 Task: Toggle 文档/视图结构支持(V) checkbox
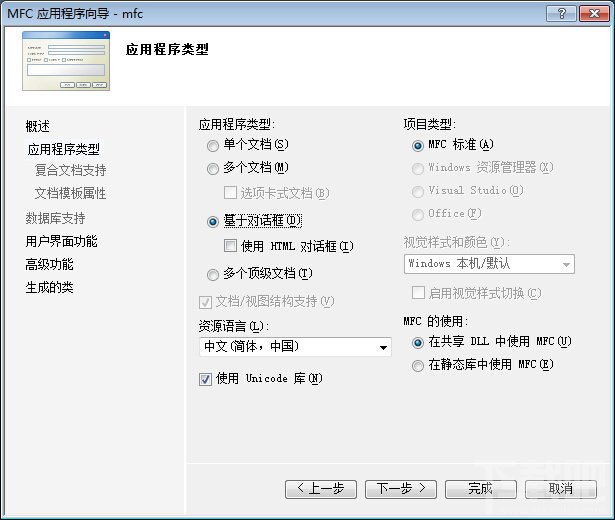[x=205, y=302]
